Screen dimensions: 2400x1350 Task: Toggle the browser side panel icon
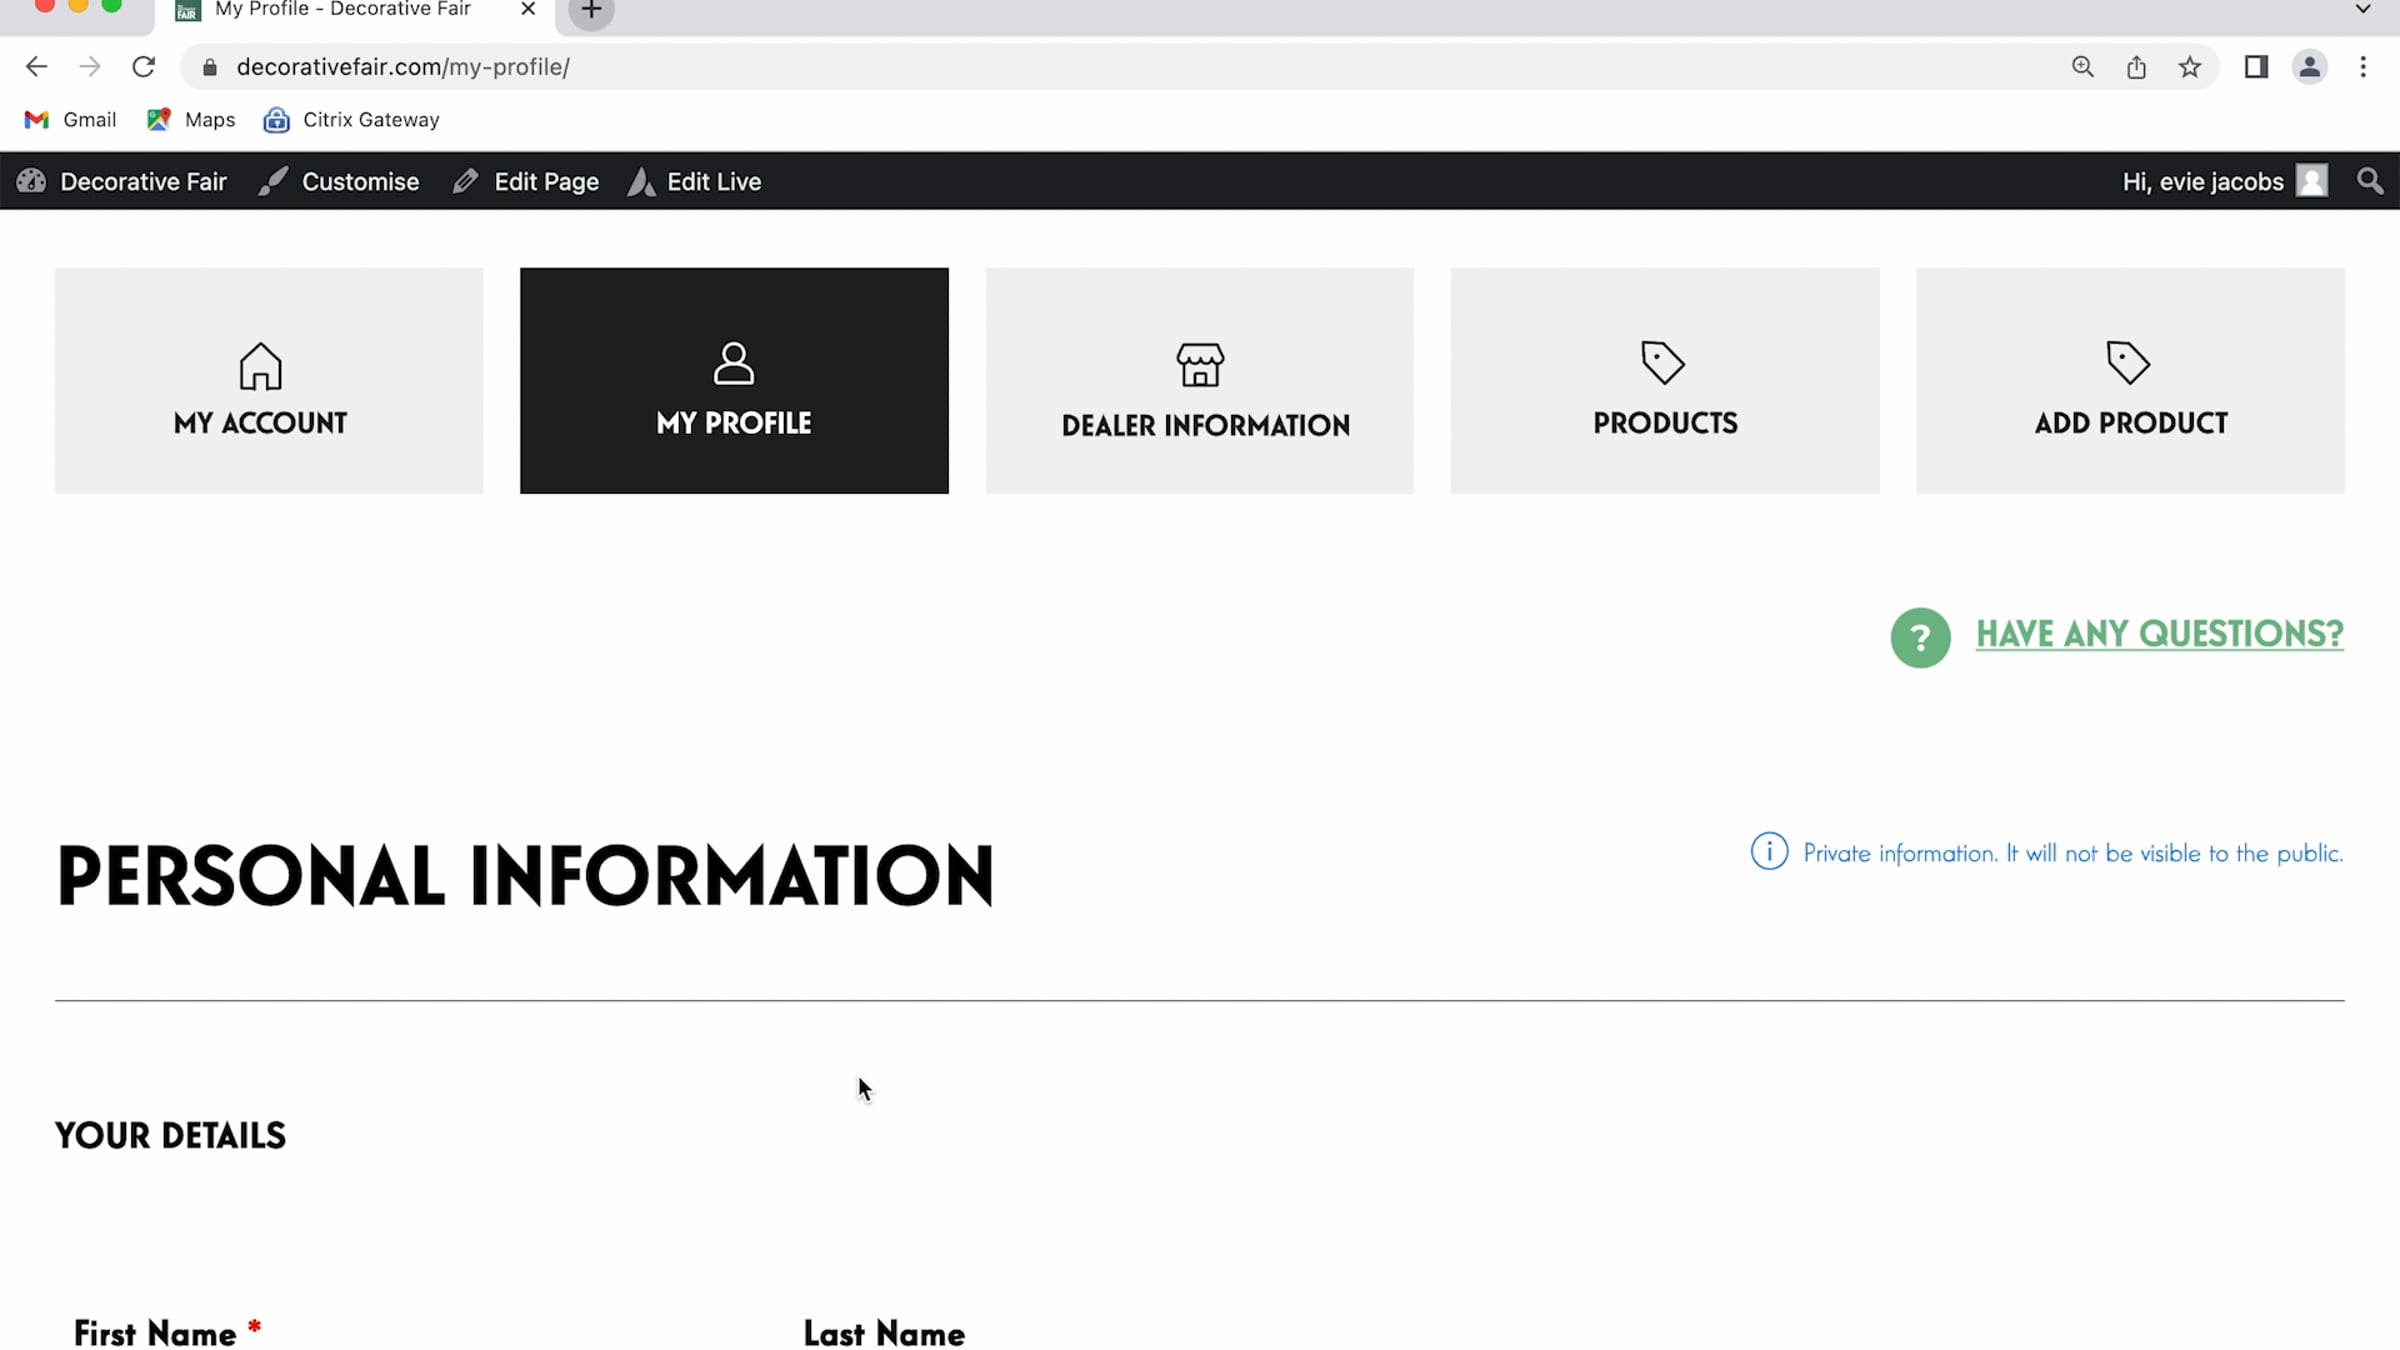point(2256,67)
